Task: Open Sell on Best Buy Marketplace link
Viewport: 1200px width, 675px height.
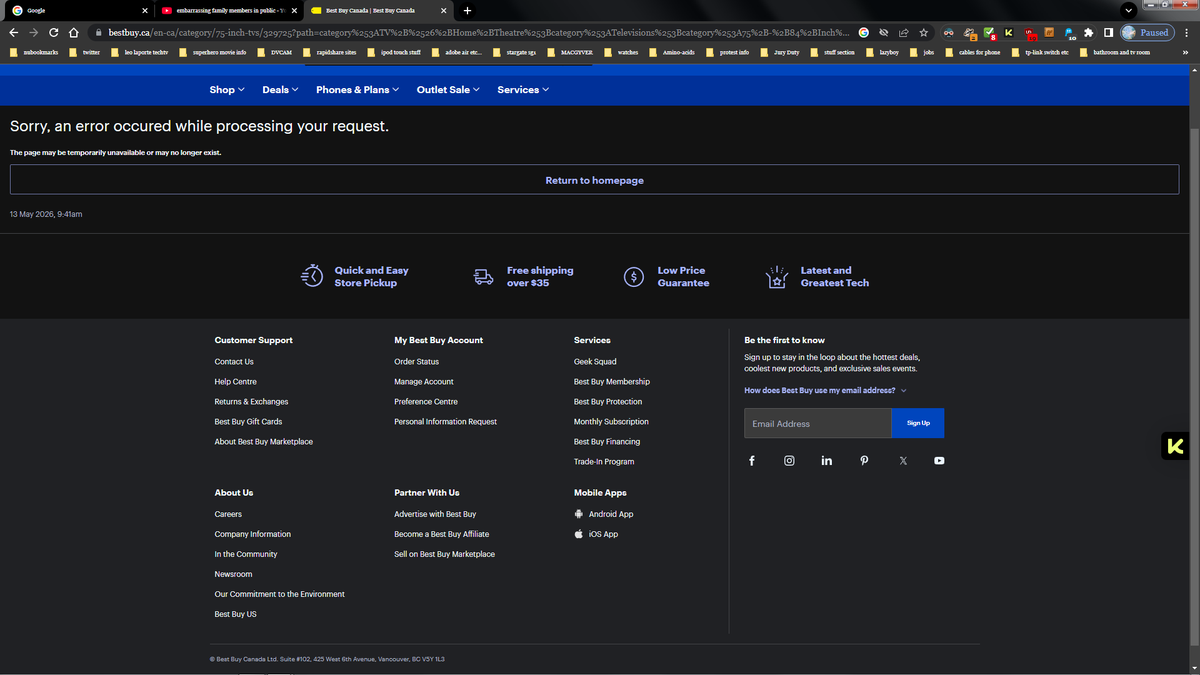Action: point(444,554)
